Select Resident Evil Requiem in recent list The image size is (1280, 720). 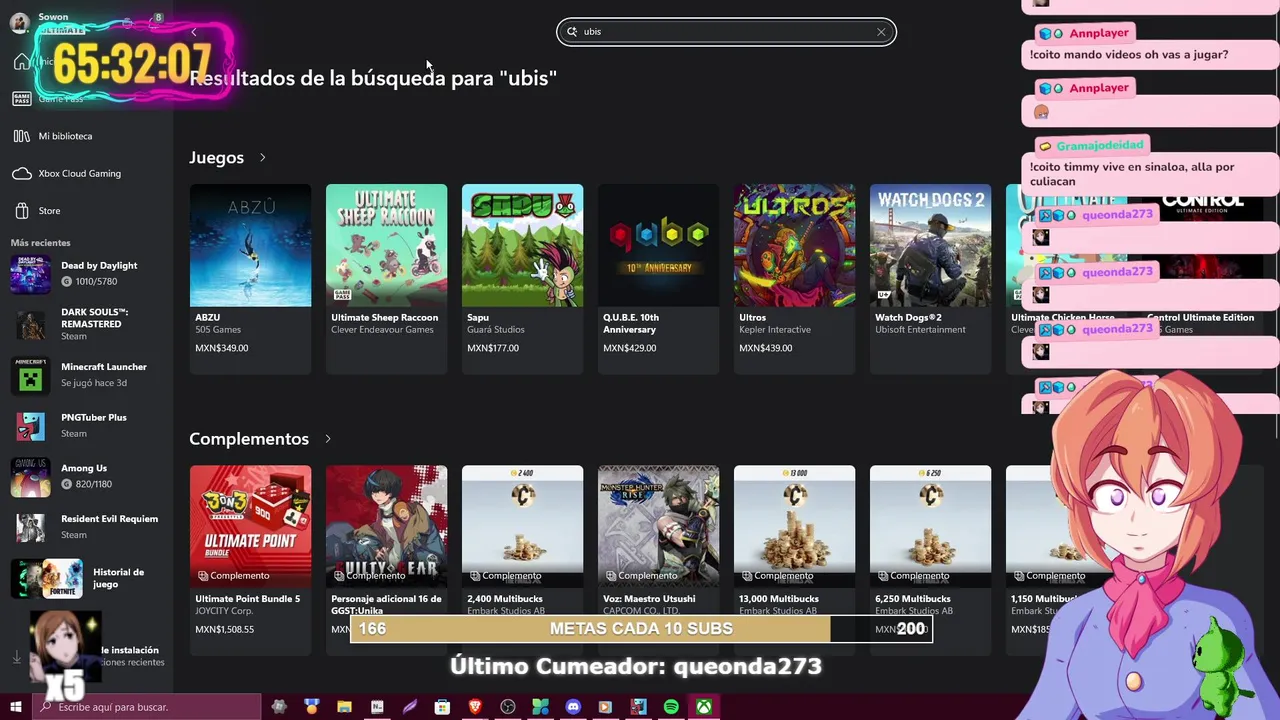coord(87,527)
